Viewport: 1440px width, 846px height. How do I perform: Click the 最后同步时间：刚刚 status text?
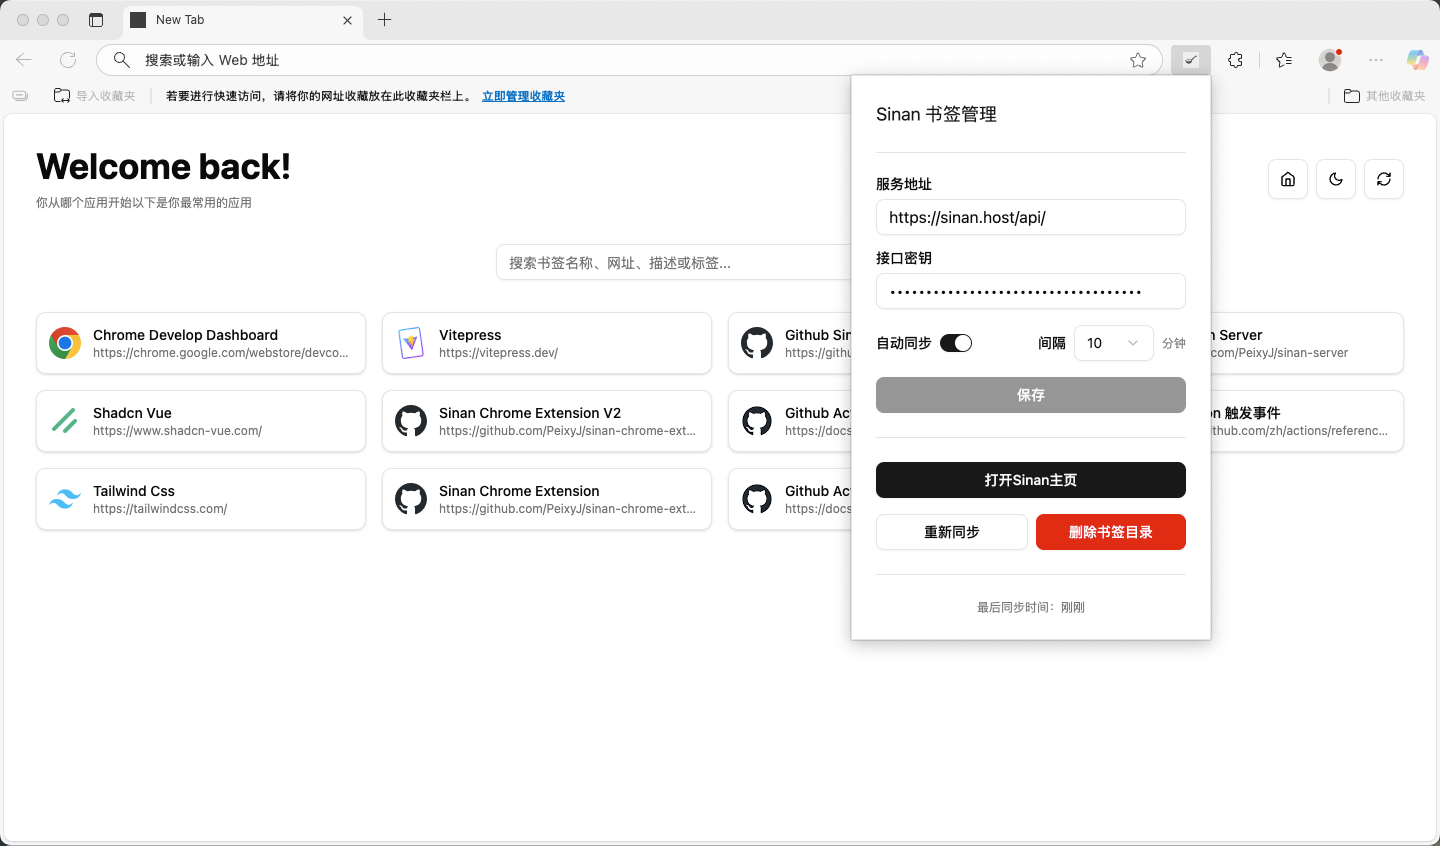tap(1031, 607)
